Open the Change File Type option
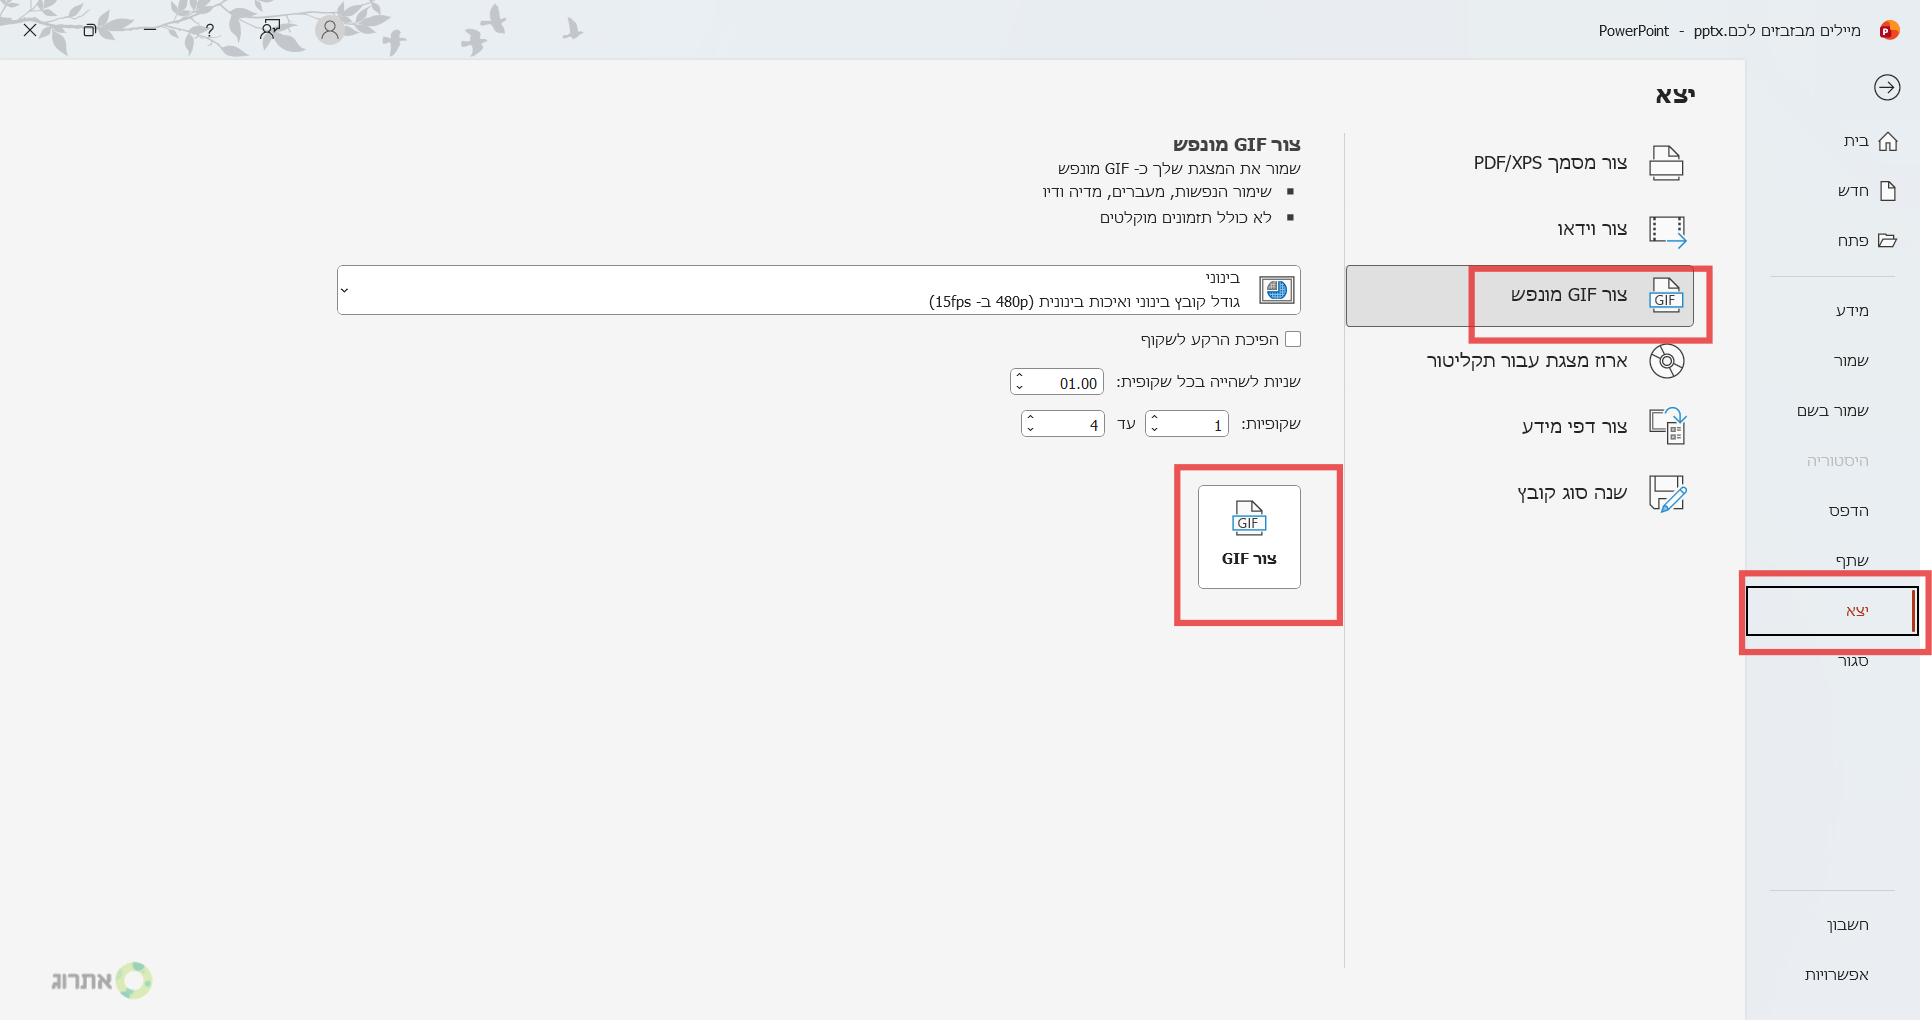The height and width of the screenshot is (1020, 1932). pos(1600,493)
